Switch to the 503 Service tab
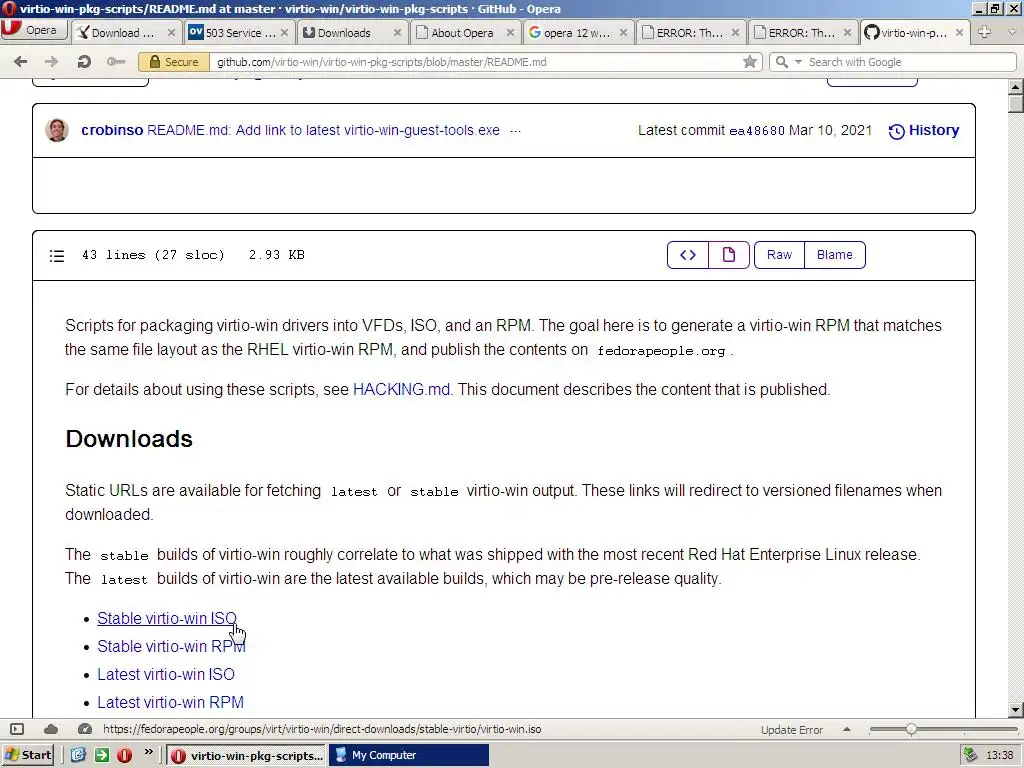1024x768 pixels. (x=233, y=33)
